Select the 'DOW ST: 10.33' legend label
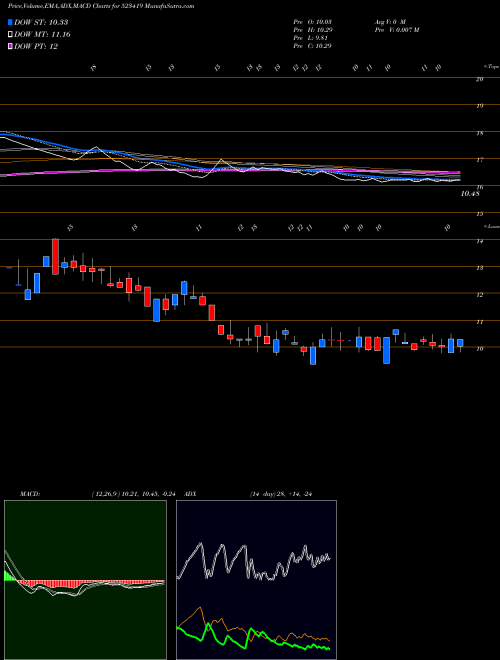The width and height of the screenshot is (500, 660). point(41,22)
